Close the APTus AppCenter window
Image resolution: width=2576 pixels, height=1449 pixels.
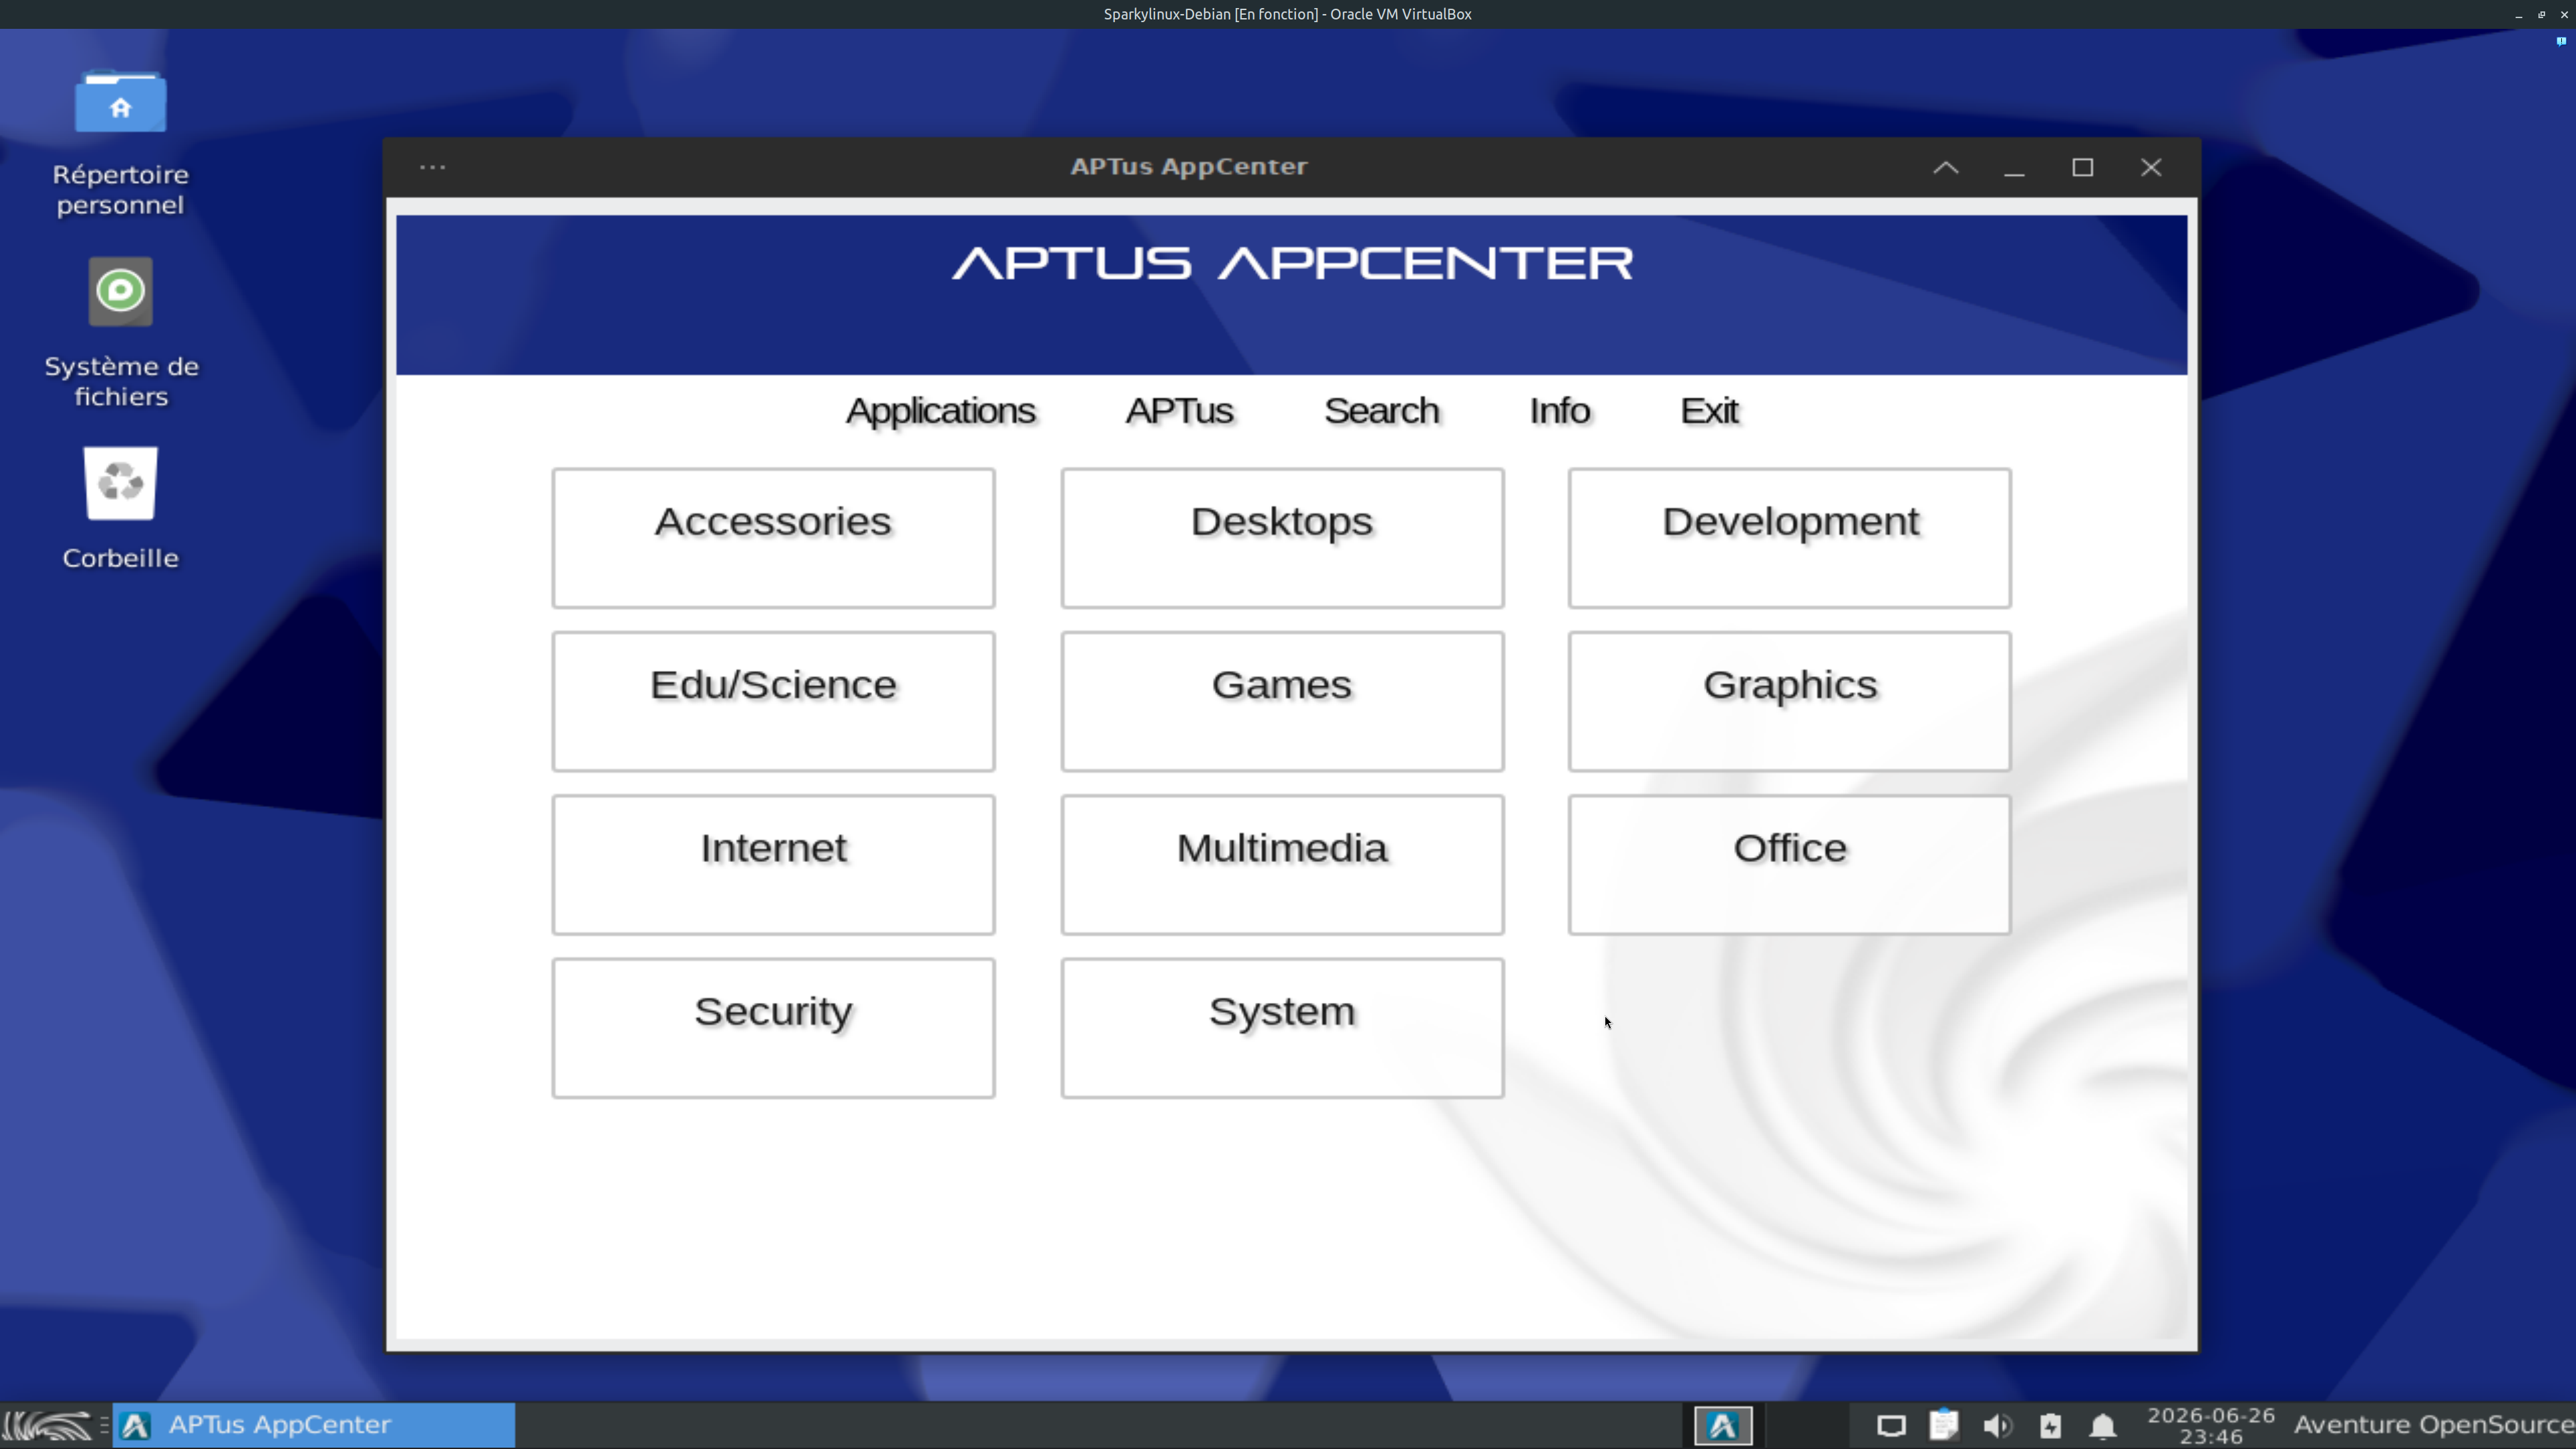(x=2151, y=167)
